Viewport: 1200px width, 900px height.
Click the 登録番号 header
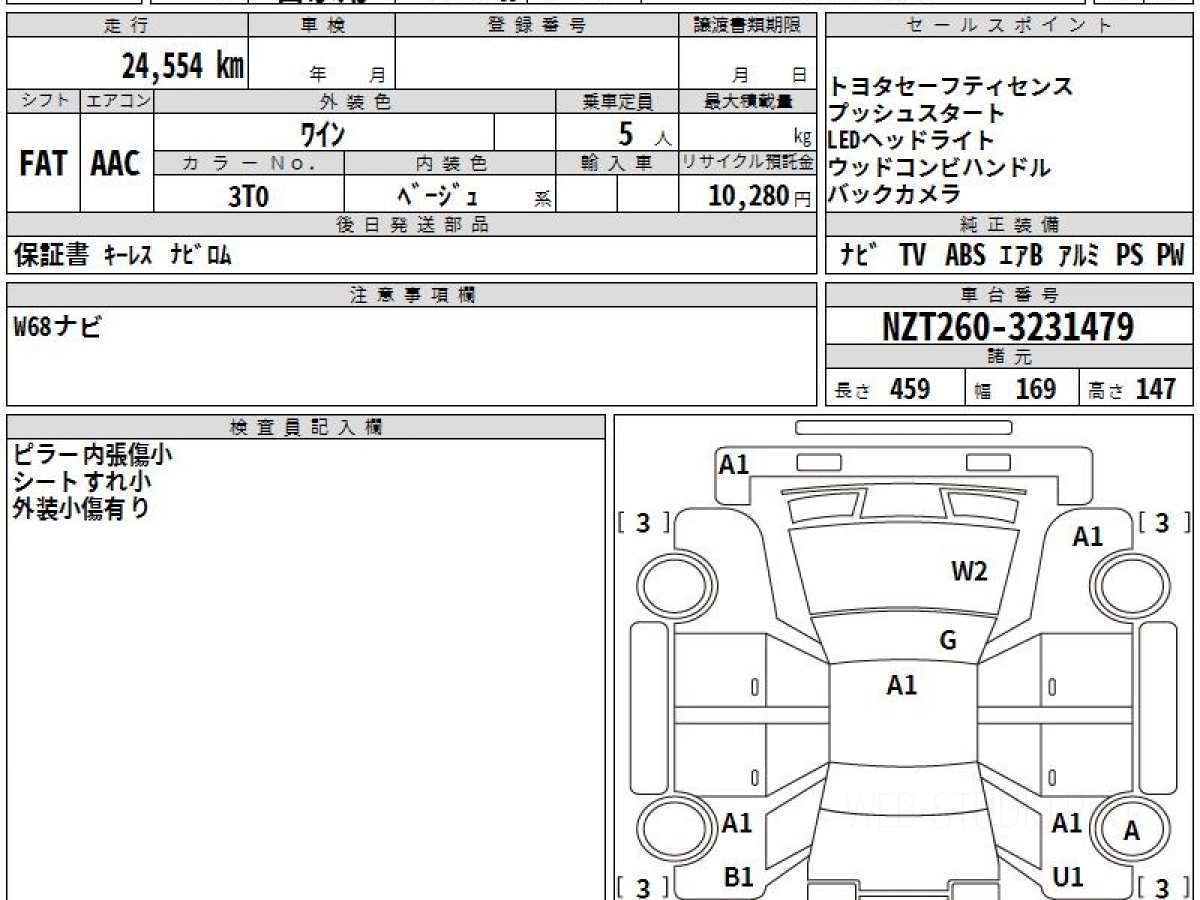537,26
